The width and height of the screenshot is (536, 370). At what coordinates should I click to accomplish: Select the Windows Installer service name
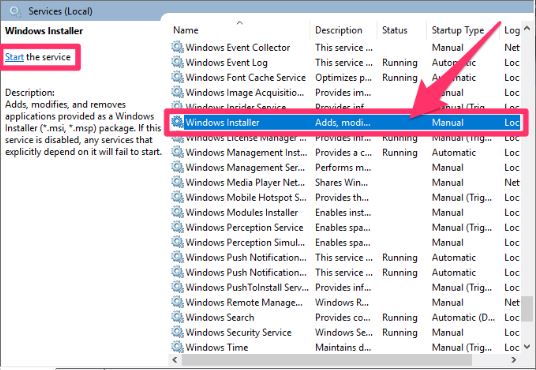click(222, 122)
